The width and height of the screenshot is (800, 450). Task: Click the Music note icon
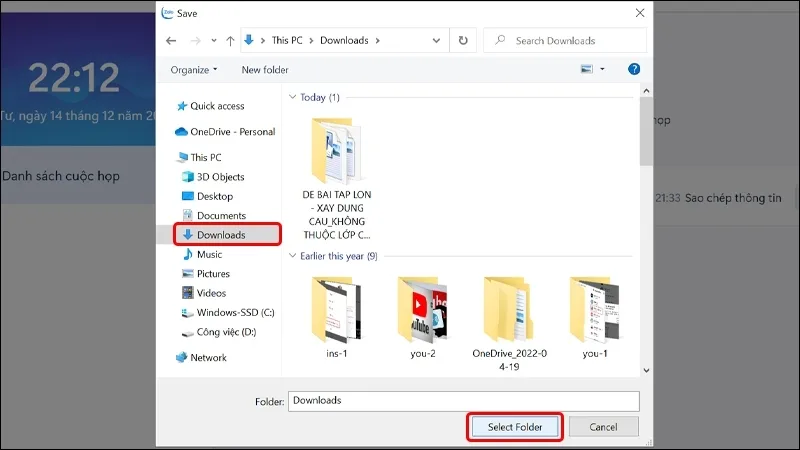tap(188, 254)
